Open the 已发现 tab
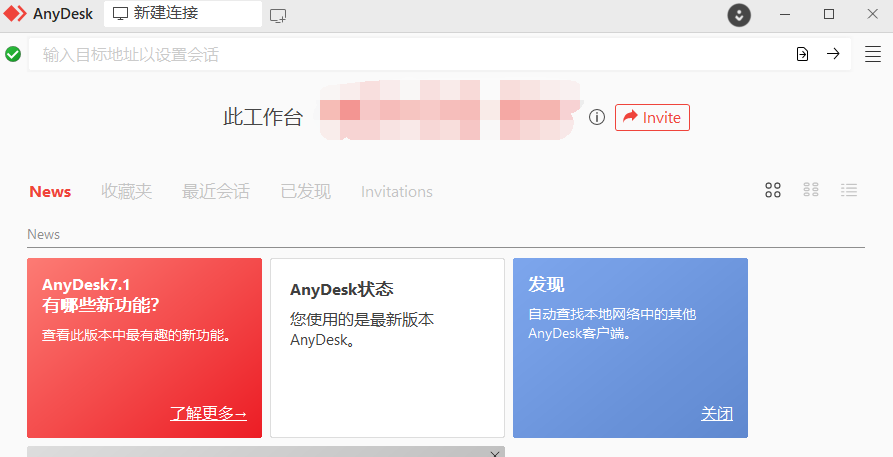This screenshot has width=893, height=457. (x=306, y=191)
